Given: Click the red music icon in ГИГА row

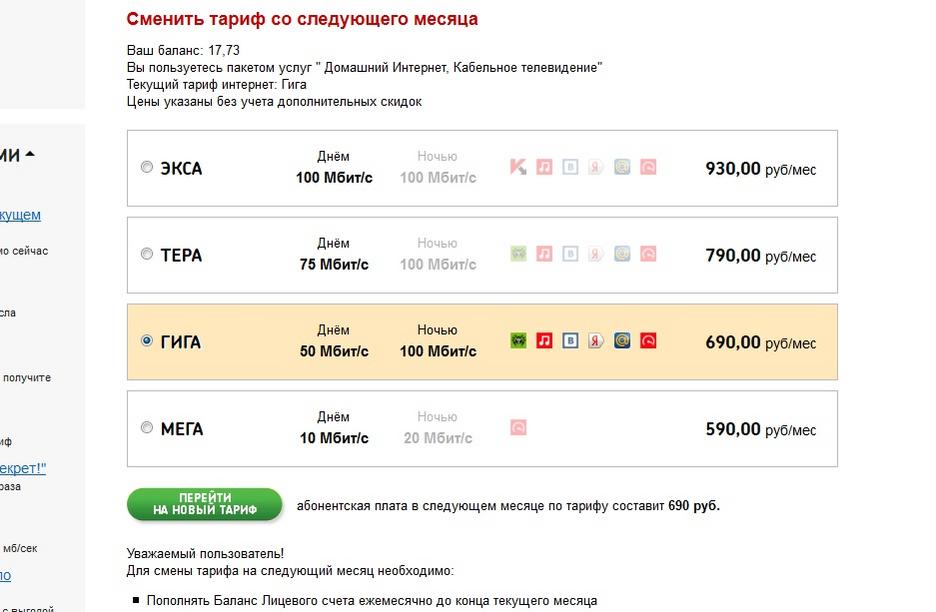Looking at the screenshot, I should point(544,341).
